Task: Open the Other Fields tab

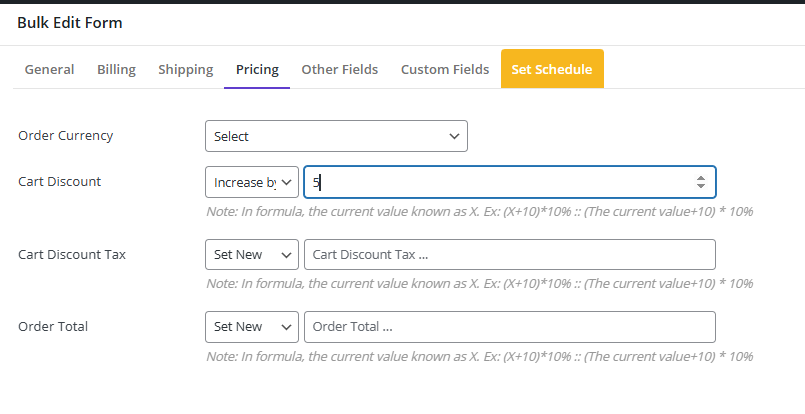Action: [340, 69]
